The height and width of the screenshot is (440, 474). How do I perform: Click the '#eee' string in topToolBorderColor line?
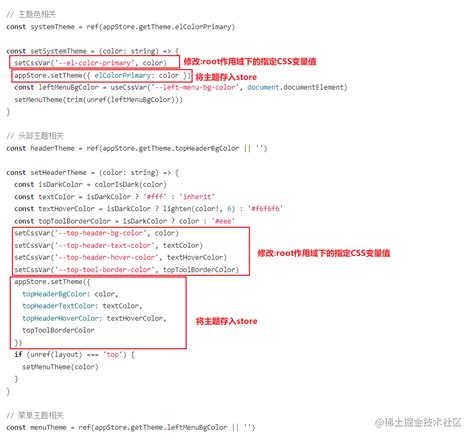[223, 221]
